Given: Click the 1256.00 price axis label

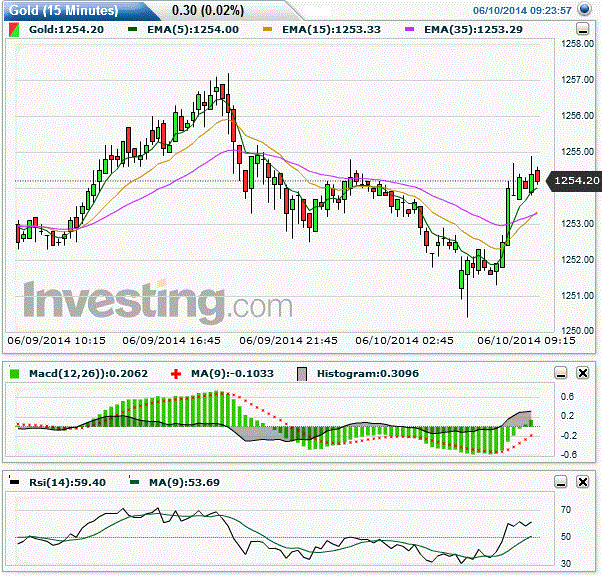Looking at the screenshot, I should pyautogui.click(x=577, y=116).
